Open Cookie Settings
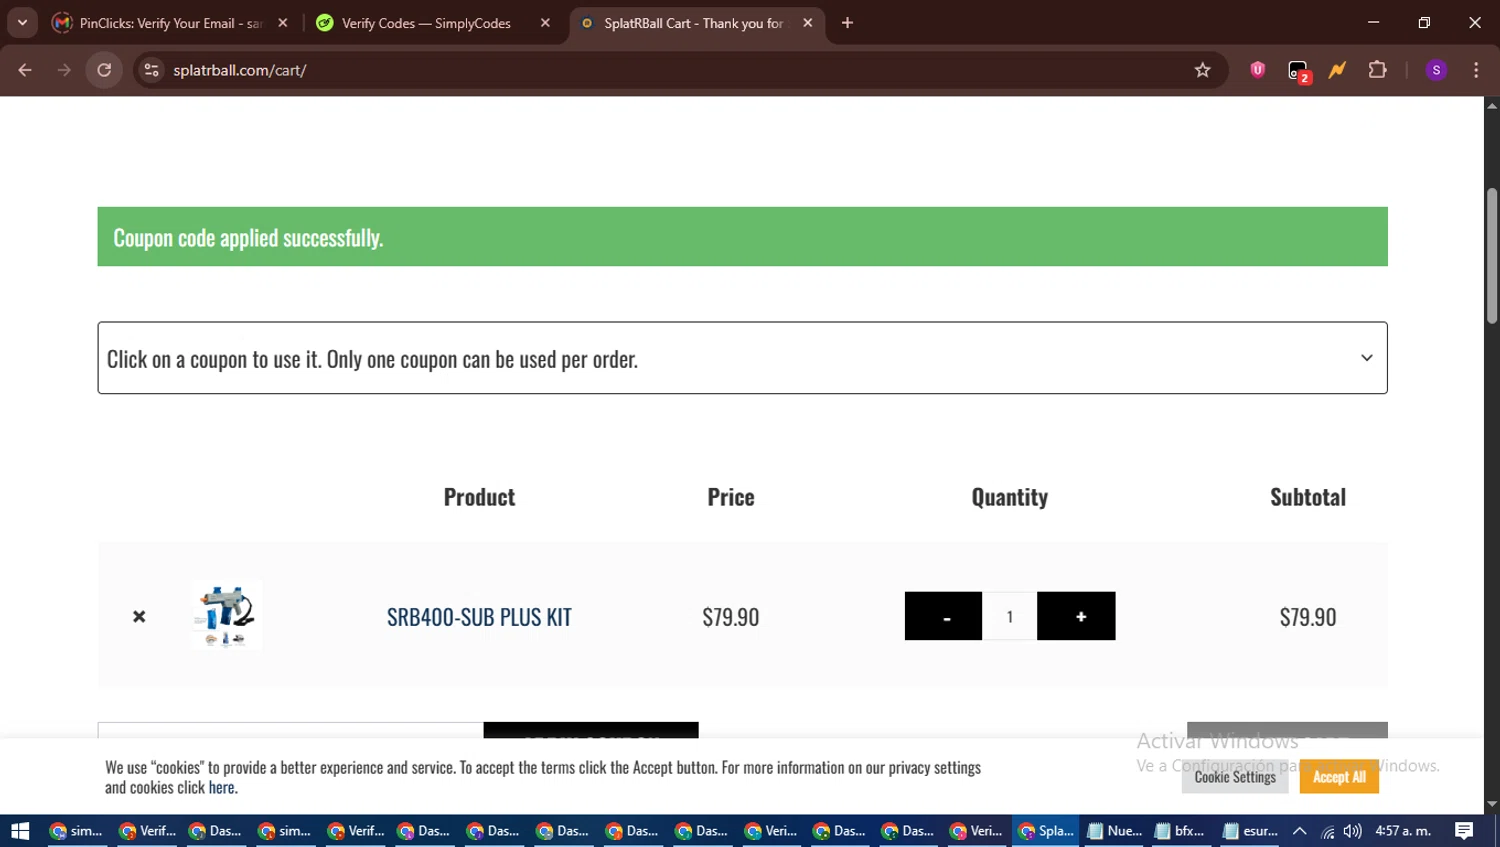Image resolution: width=1500 pixels, height=847 pixels. (1235, 777)
